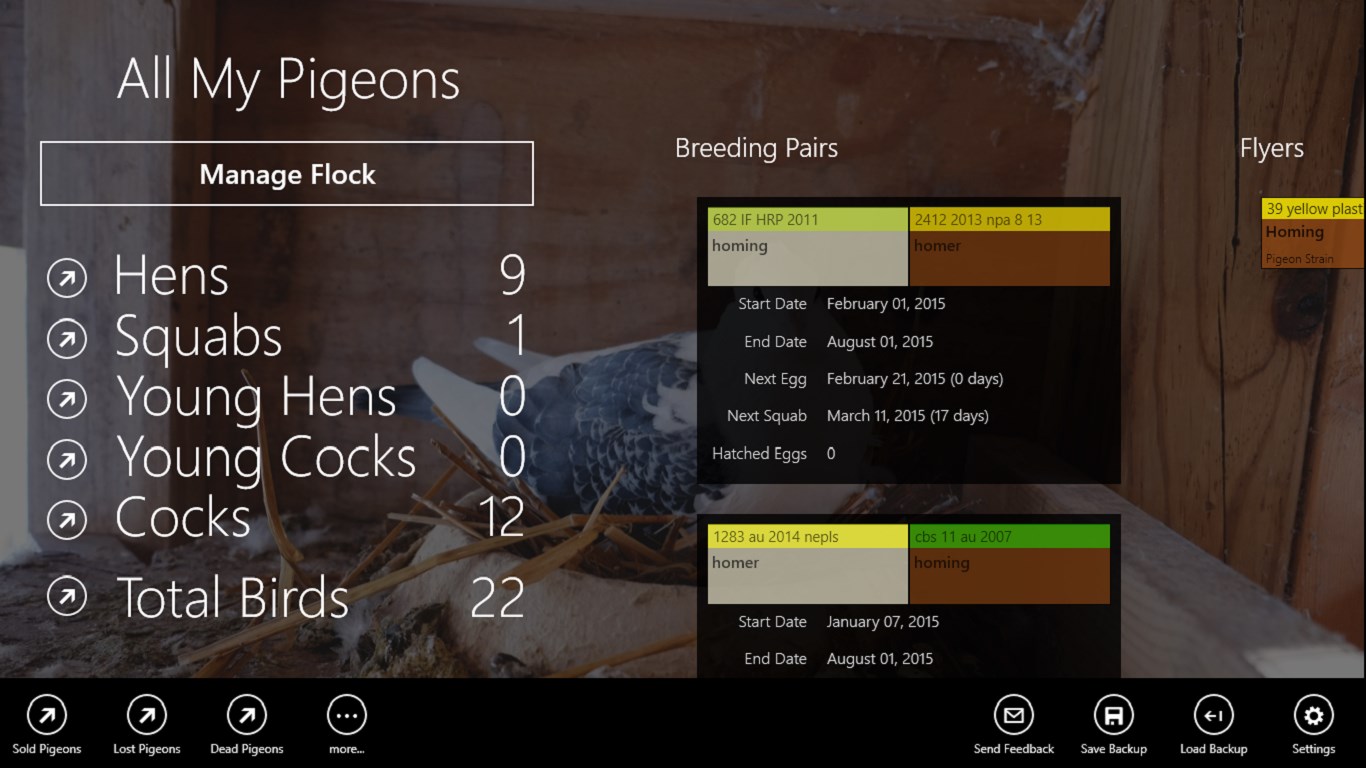Select the 2412 2013 npa 8 13 tile
Screen dimensions: 1366x768
(1010, 246)
